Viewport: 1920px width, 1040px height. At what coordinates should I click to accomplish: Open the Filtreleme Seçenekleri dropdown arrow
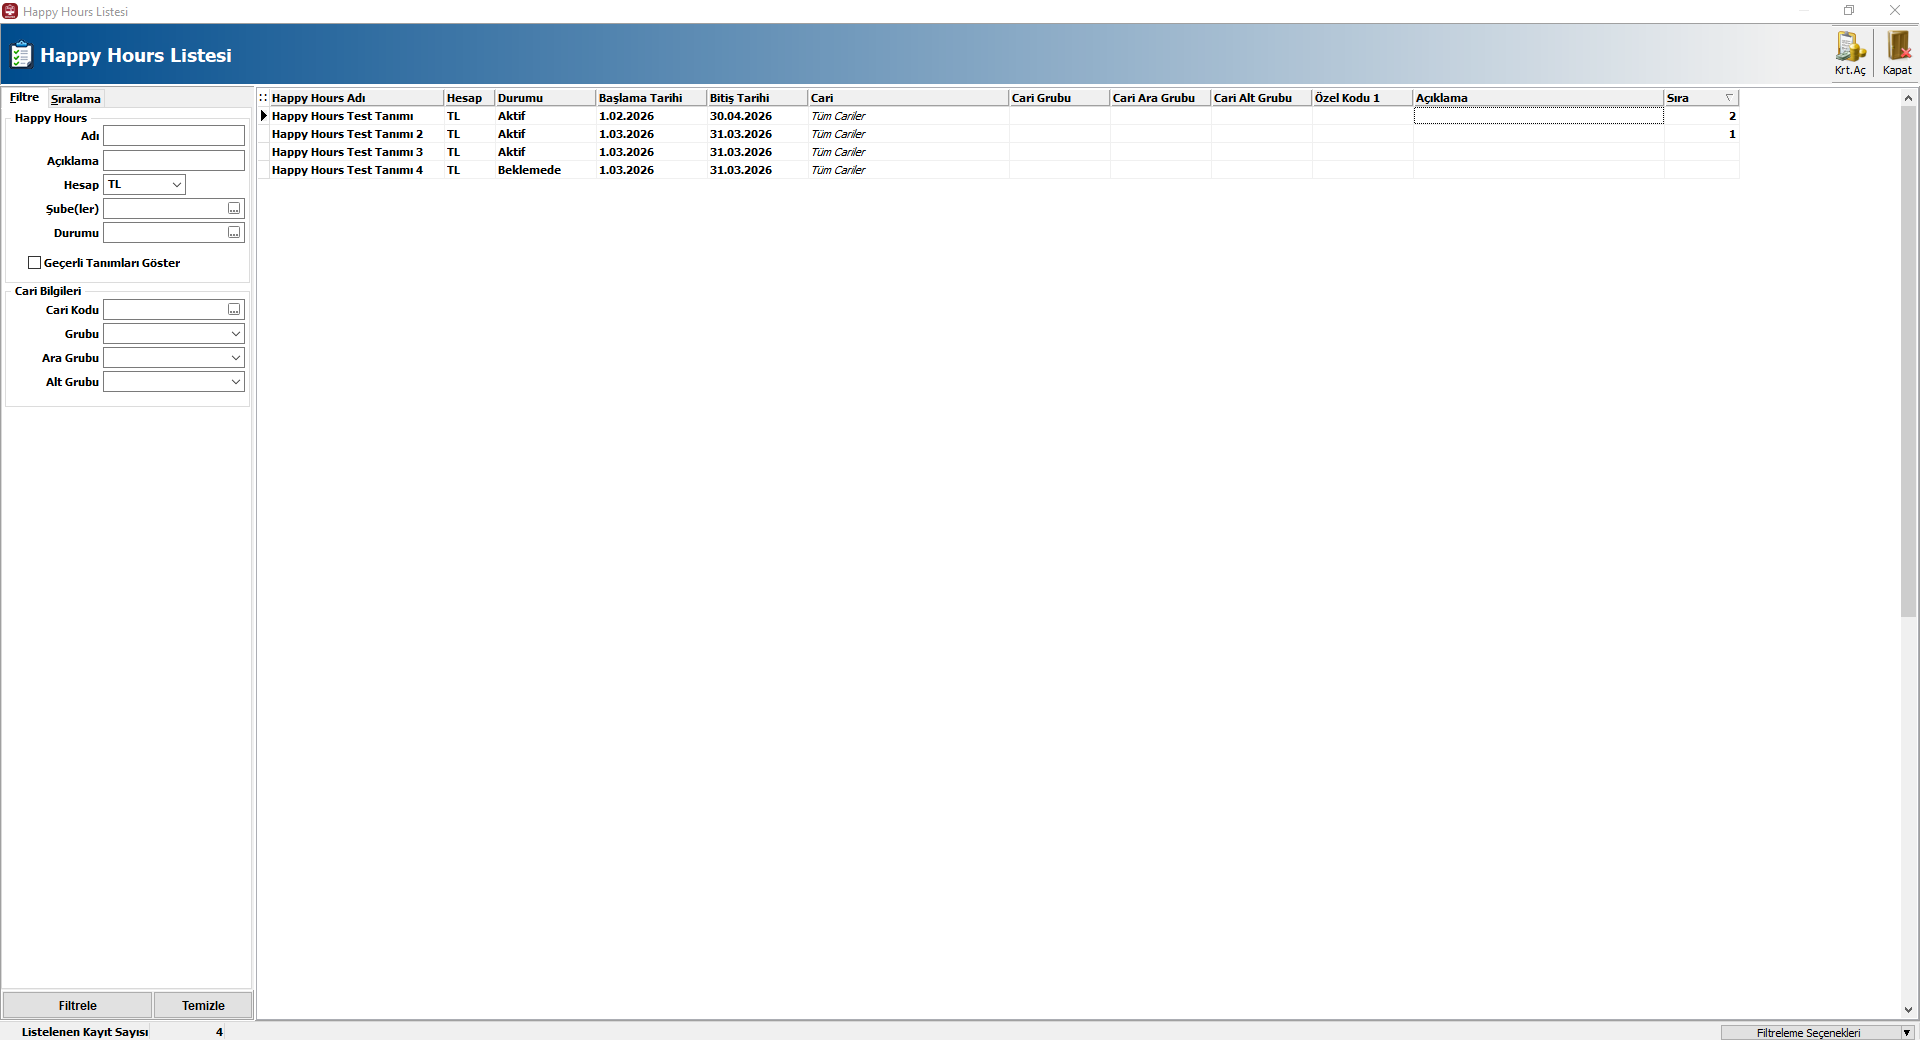click(1906, 1033)
